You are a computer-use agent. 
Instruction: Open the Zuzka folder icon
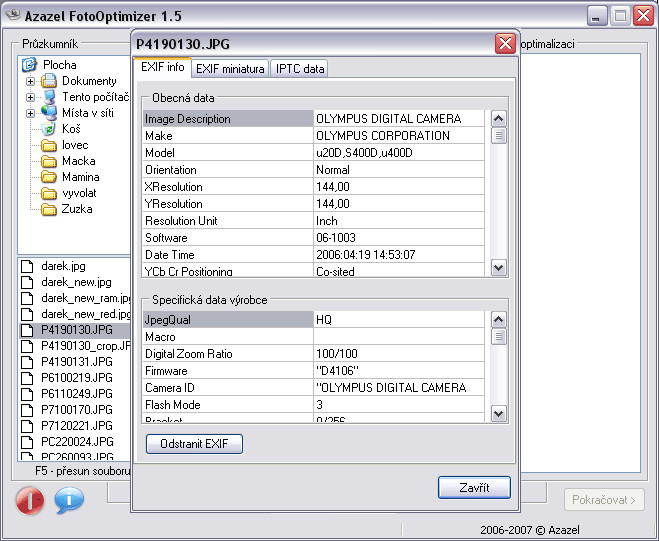[49, 209]
